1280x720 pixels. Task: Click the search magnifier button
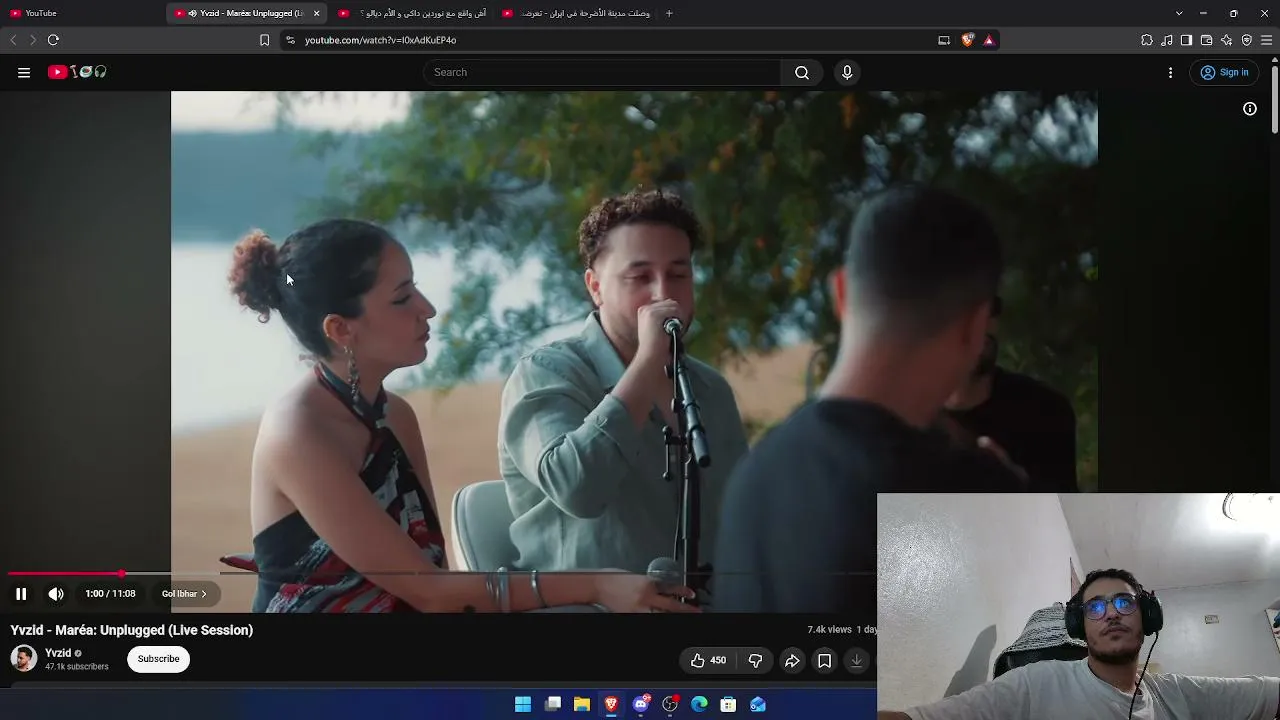[x=802, y=72]
